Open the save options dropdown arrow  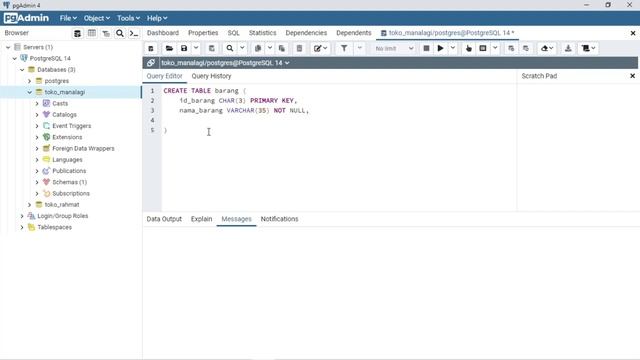point(196,48)
